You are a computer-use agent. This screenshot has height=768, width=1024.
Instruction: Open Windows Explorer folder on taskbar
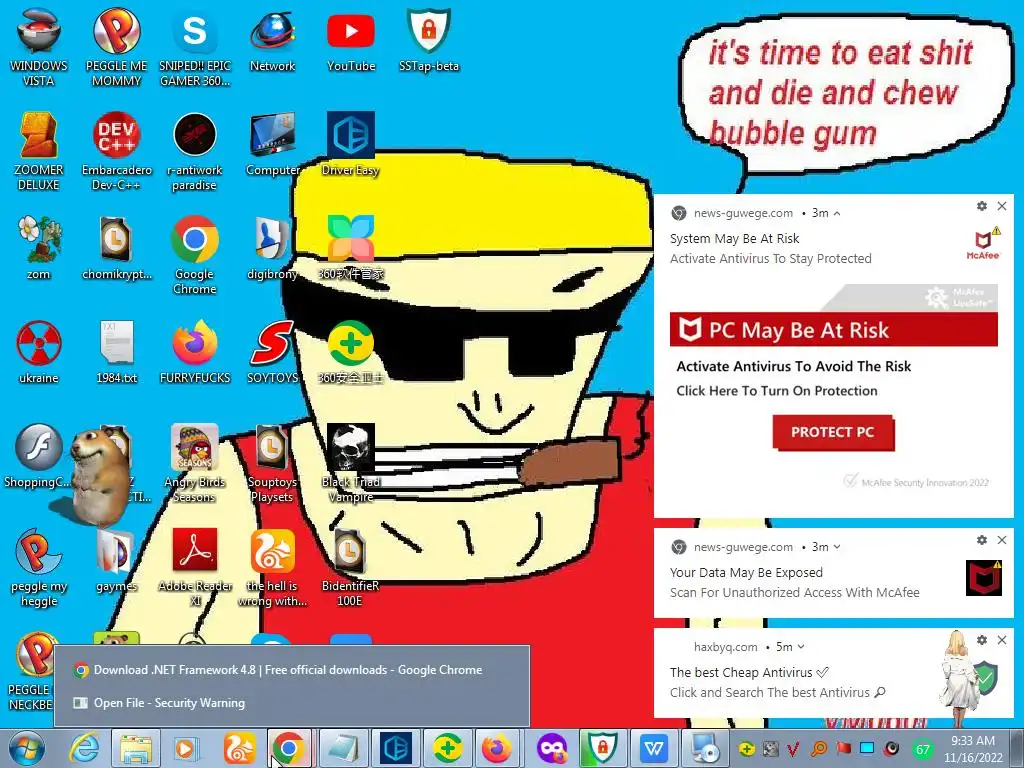click(x=136, y=748)
